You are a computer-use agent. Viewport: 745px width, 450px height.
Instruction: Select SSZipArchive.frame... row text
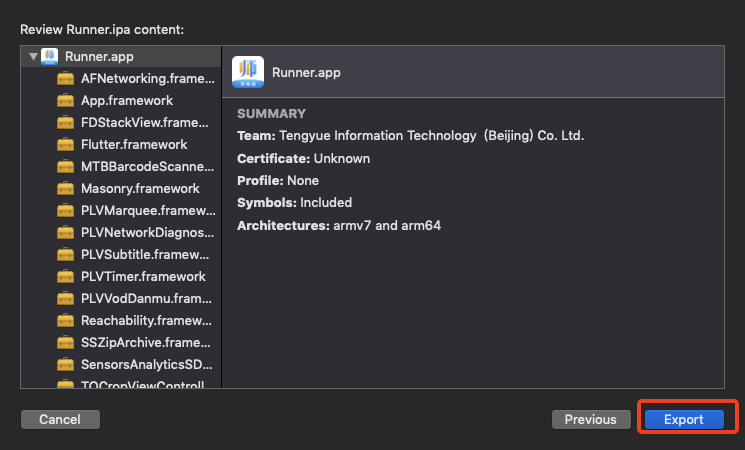(x=145, y=343)
